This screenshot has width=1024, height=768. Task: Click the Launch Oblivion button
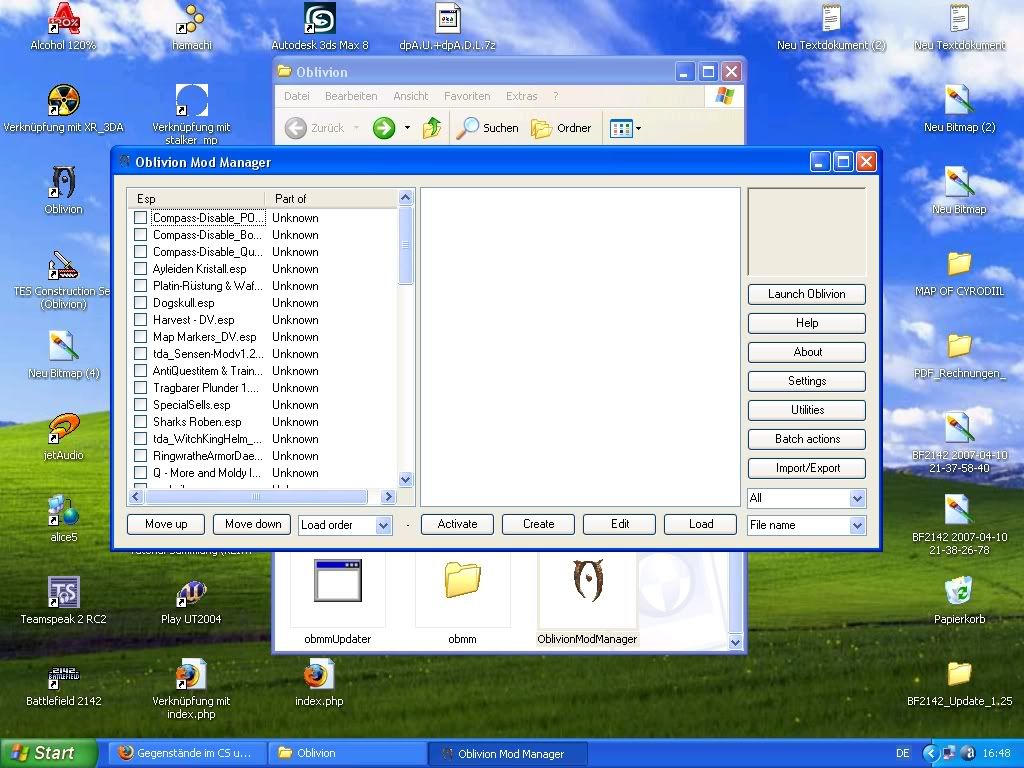[x=806, y=294]
